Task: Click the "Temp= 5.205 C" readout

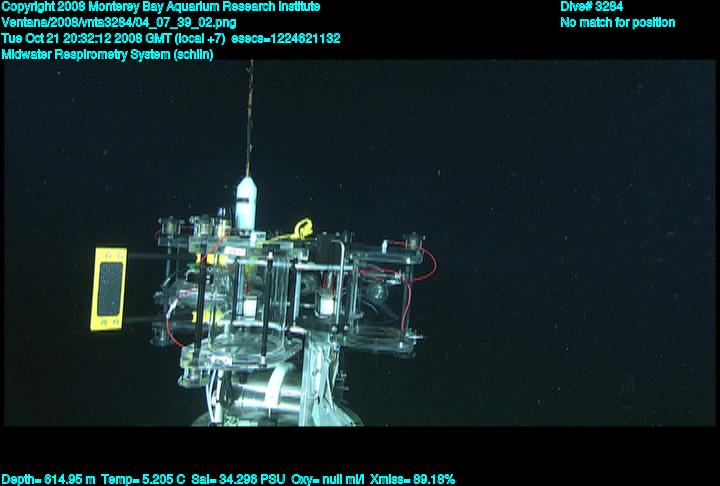Action: pos(143,480)
